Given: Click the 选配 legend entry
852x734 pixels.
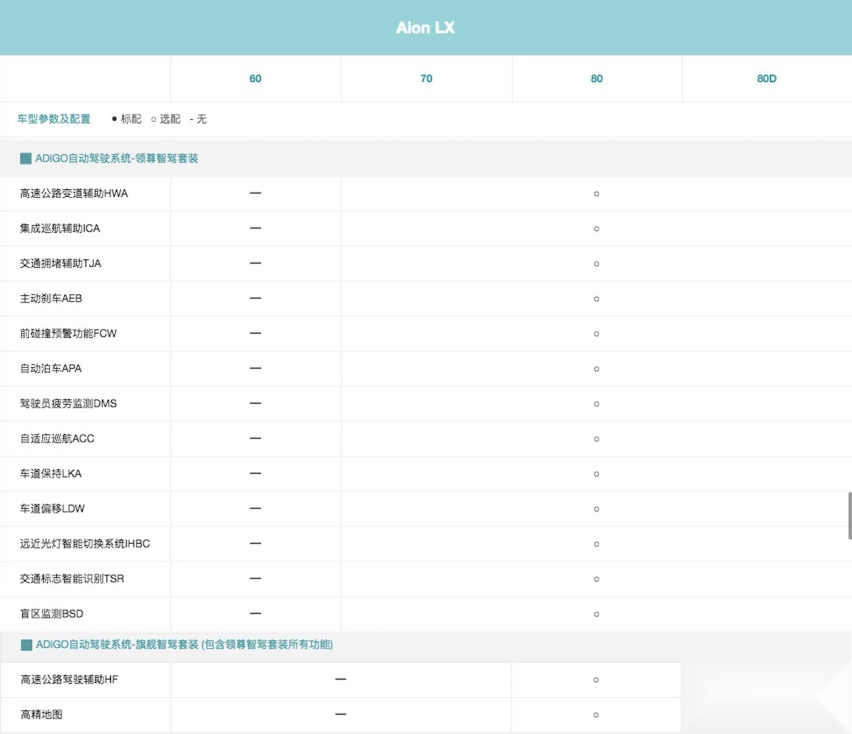Looking at the screenshot, I should click(x=165, y=119).
